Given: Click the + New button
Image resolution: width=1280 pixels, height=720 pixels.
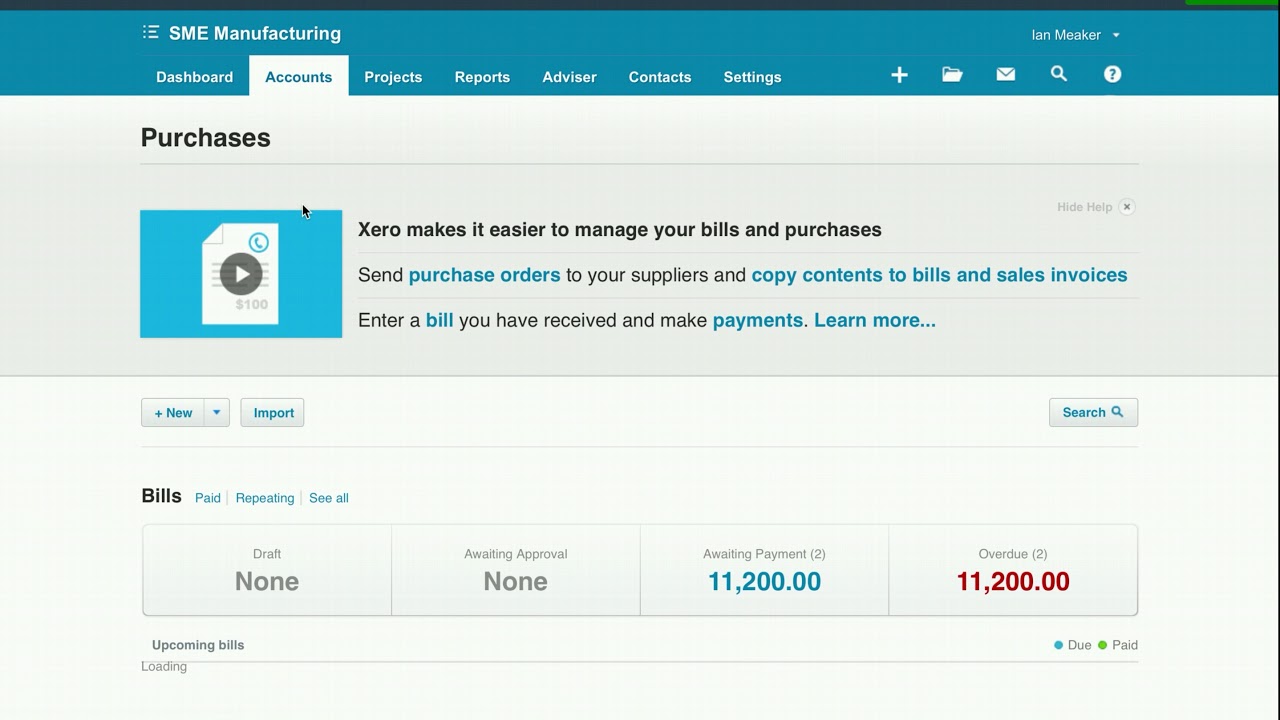Looking at the screenshot, I should click(173, 412).
